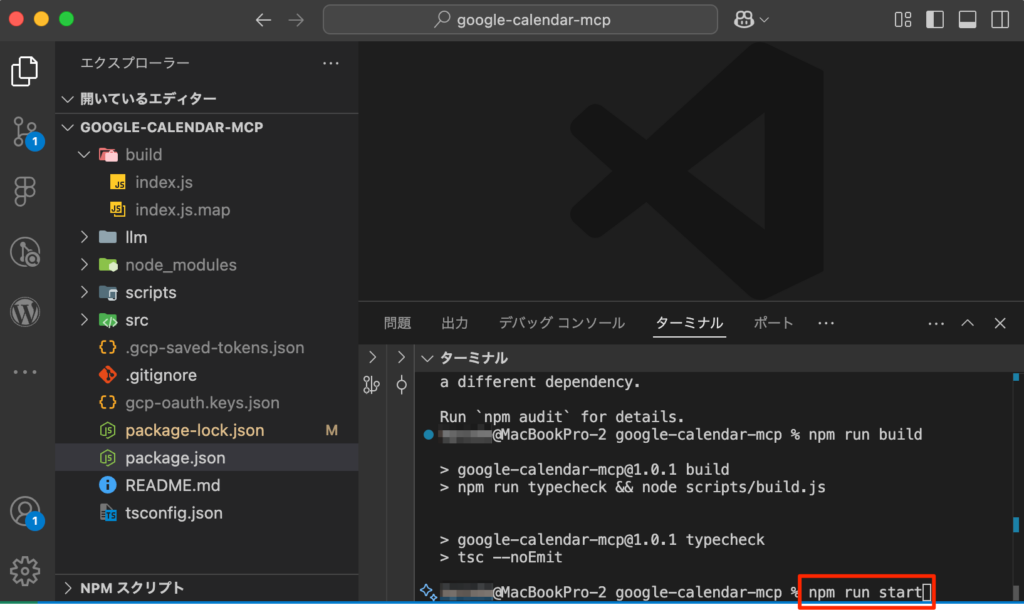The width and height of the screenshot is (1024, 610).
Task: Switch to the 出力 tab
Action: [455, 323]
